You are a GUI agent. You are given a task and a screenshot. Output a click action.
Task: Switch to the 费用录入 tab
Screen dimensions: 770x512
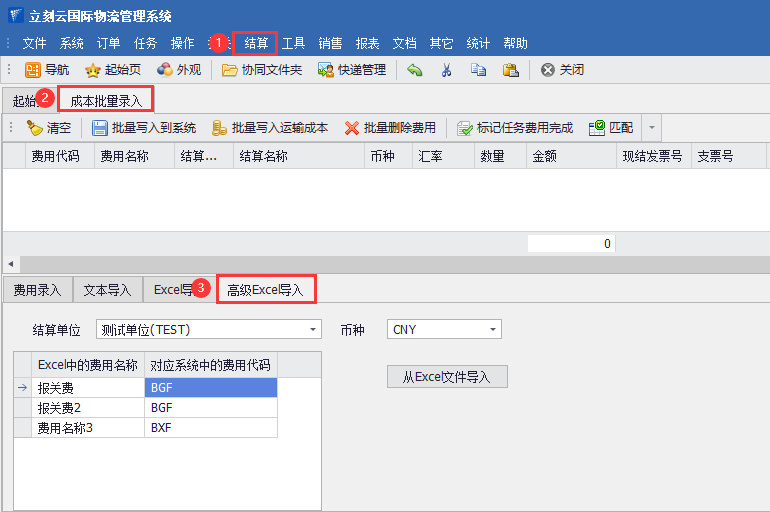pos(37,290)
